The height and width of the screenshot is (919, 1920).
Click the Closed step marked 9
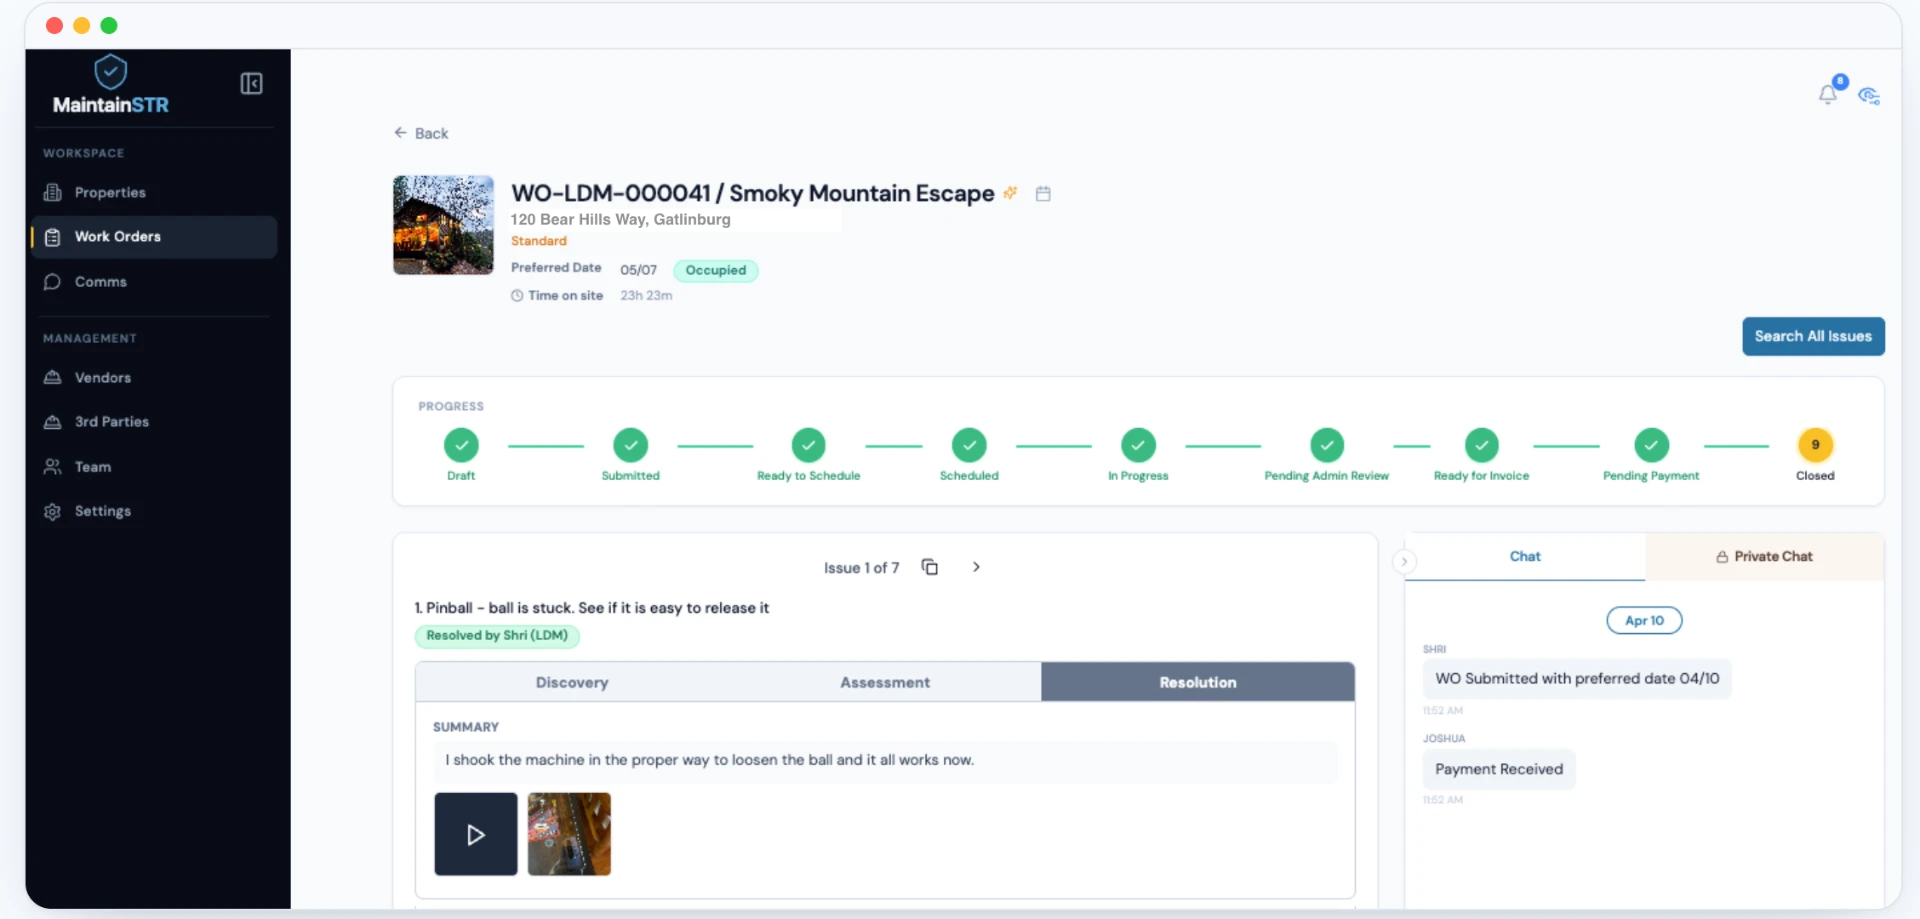(1815, 445)
